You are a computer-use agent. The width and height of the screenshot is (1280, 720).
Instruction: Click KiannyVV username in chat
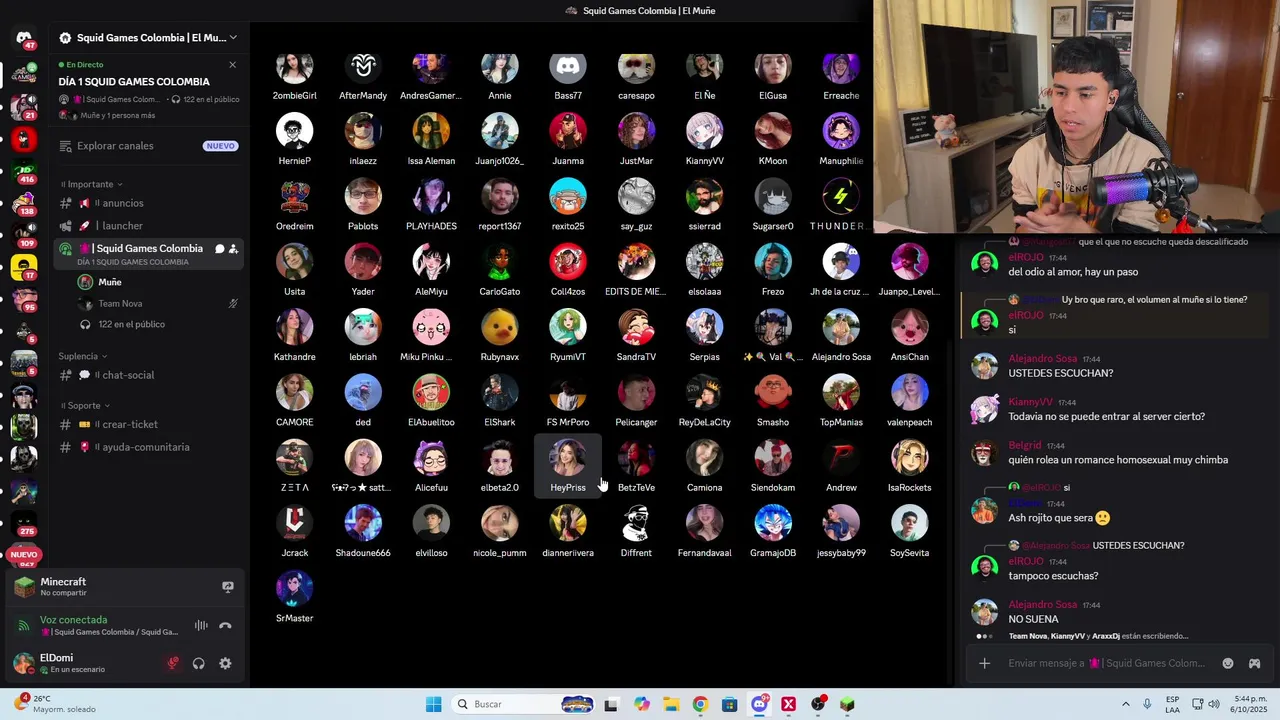[x=1030, y=402]
